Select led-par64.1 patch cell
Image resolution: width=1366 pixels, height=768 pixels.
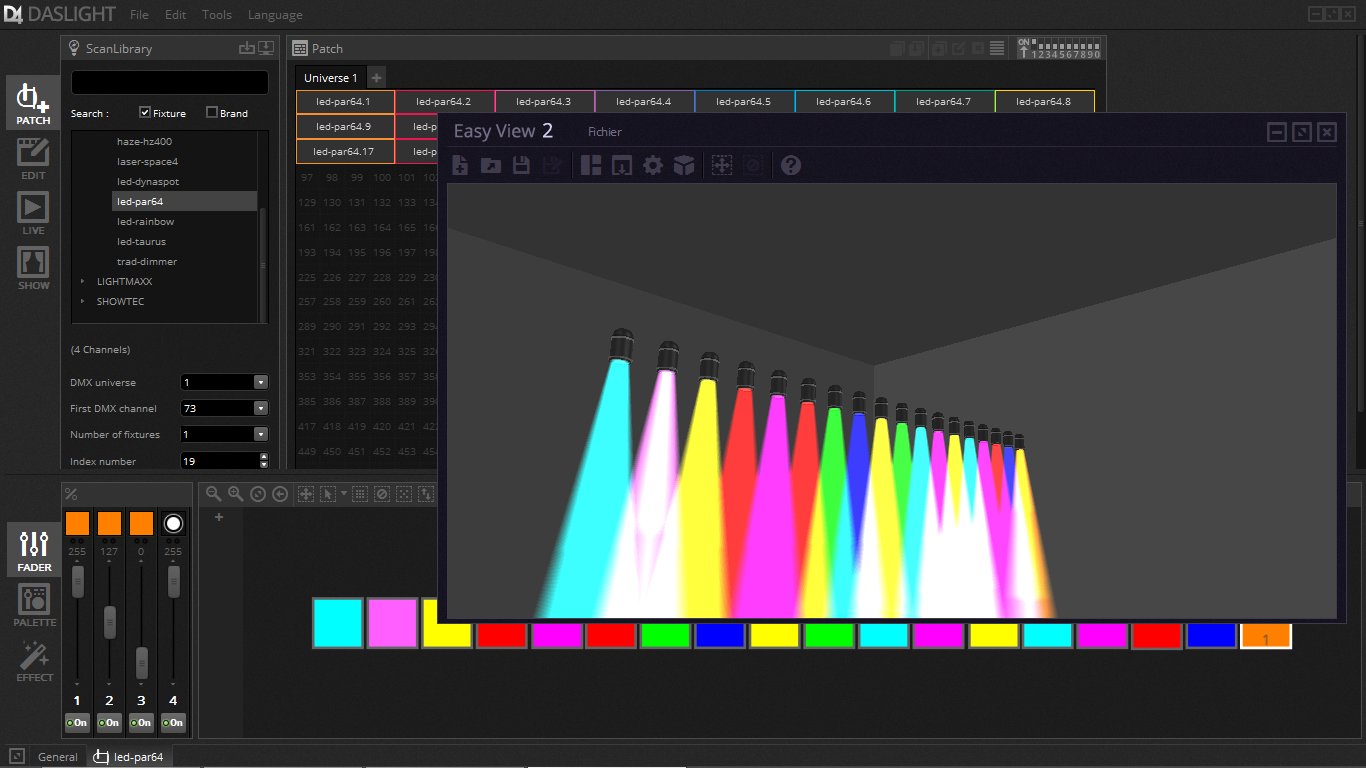(x=345, y=102)
